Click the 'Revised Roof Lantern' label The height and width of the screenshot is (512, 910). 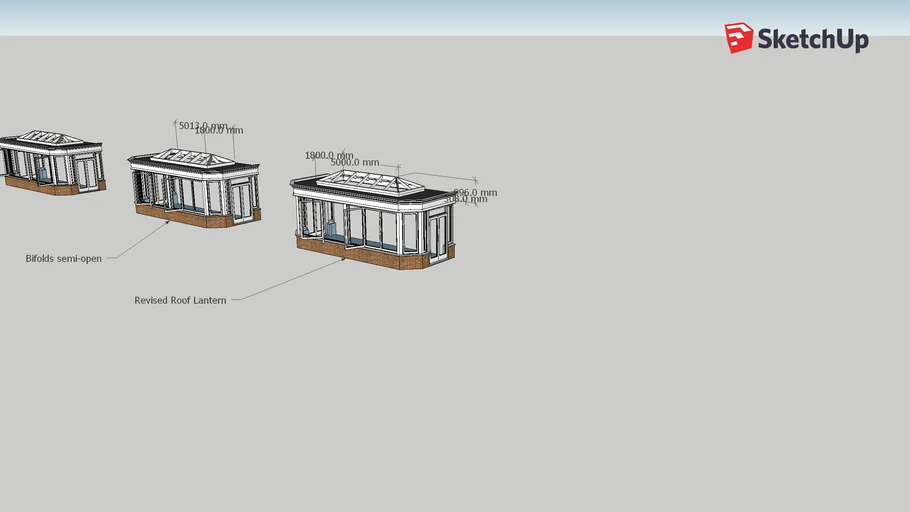pyautogui.click(x=180, y=300)
